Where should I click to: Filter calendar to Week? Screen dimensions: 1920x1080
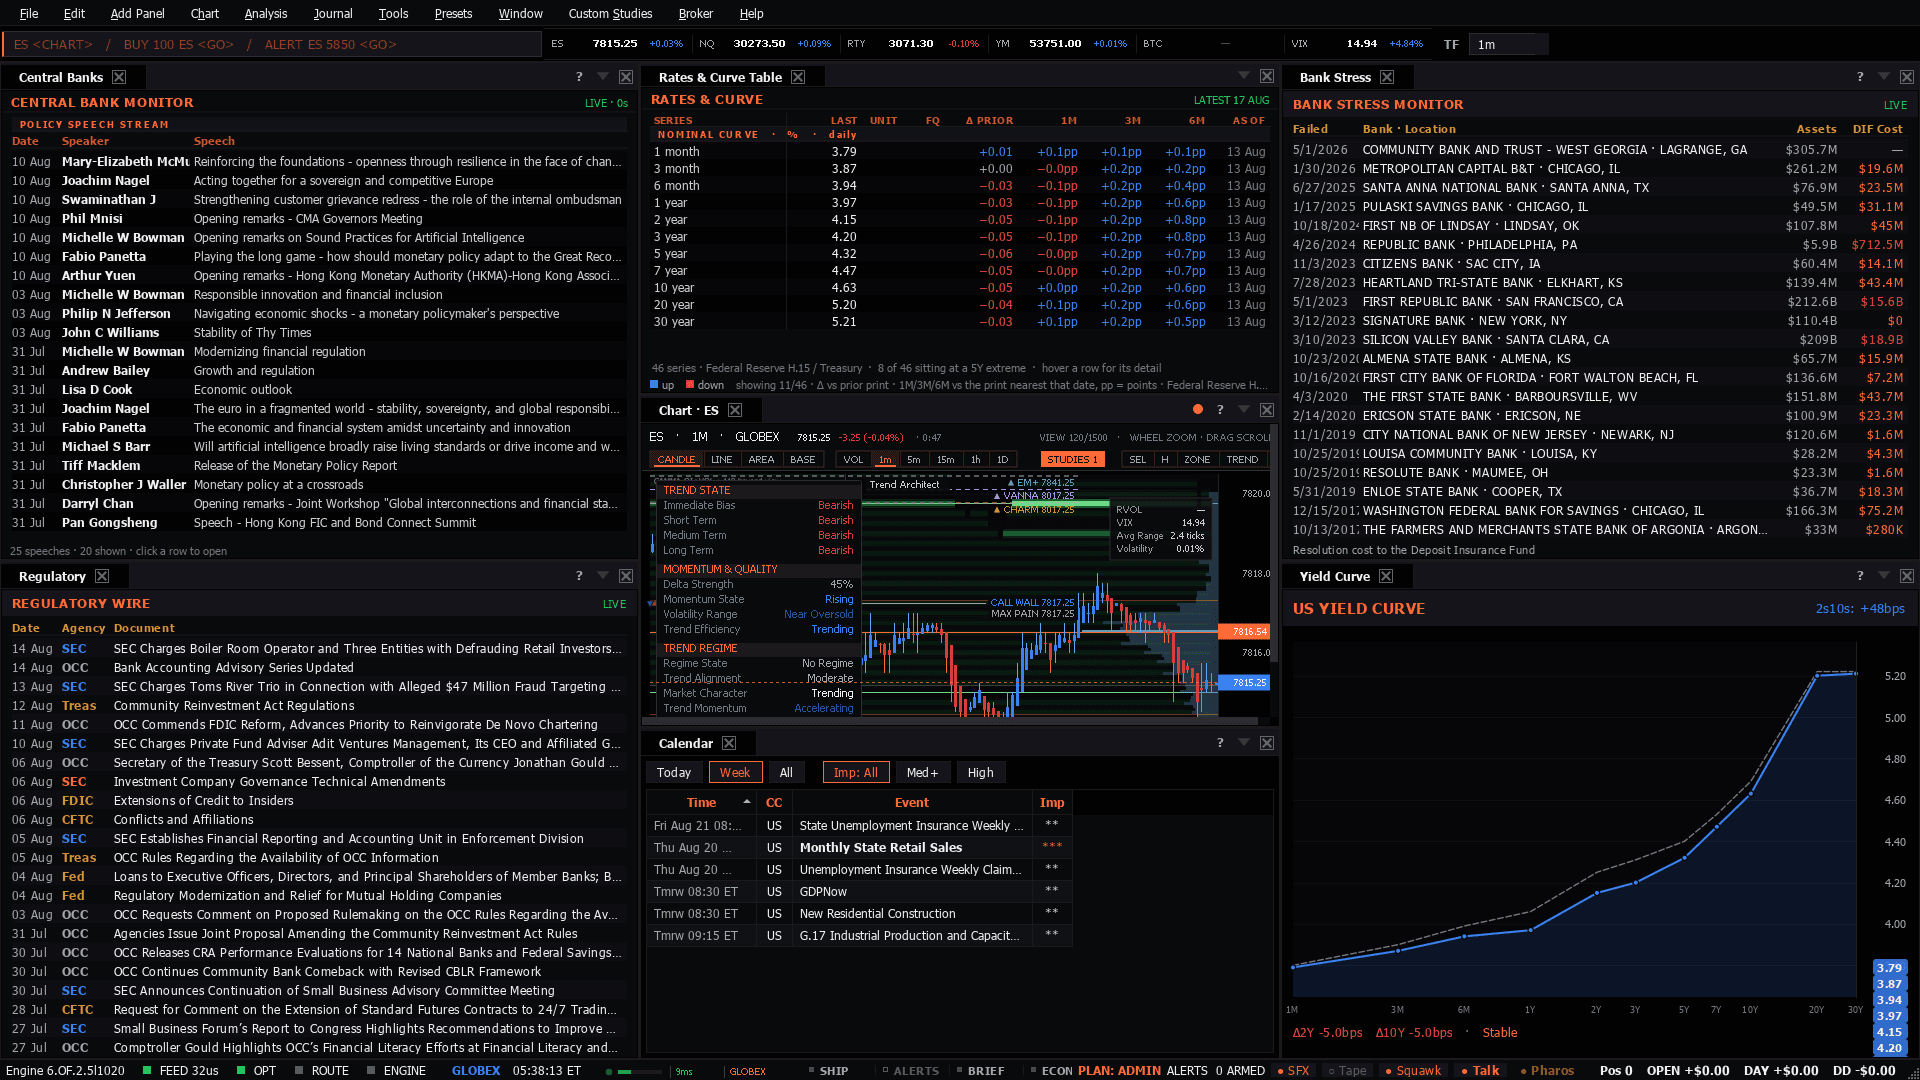coord(735,772)
